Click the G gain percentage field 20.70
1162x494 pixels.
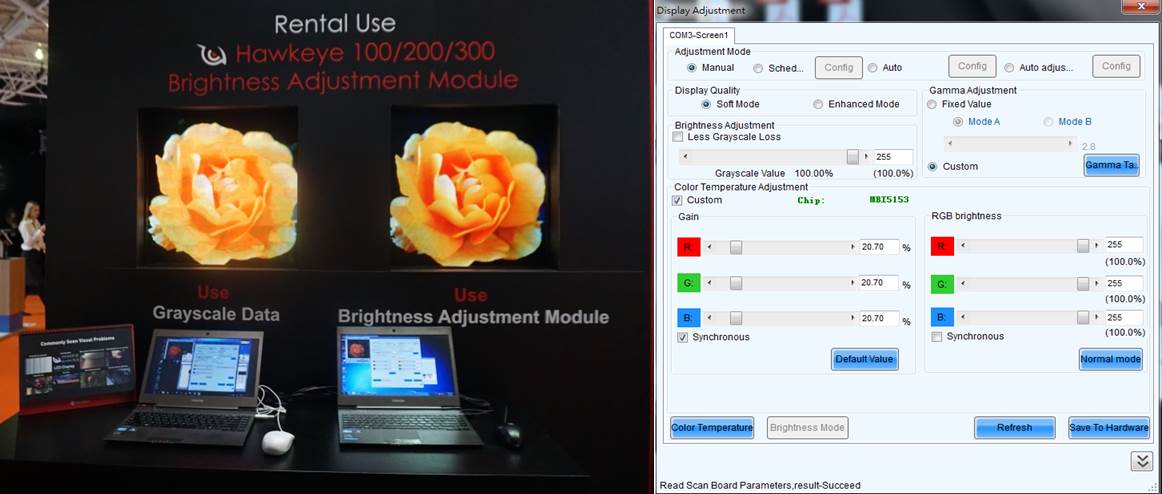(x=879, y=283)
